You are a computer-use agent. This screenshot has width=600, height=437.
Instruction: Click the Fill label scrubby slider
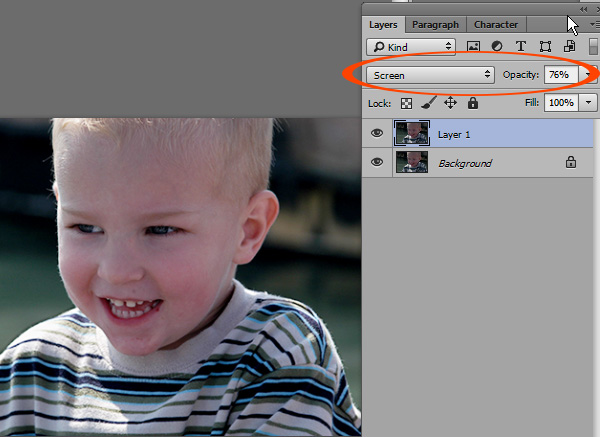coord(532,102)
